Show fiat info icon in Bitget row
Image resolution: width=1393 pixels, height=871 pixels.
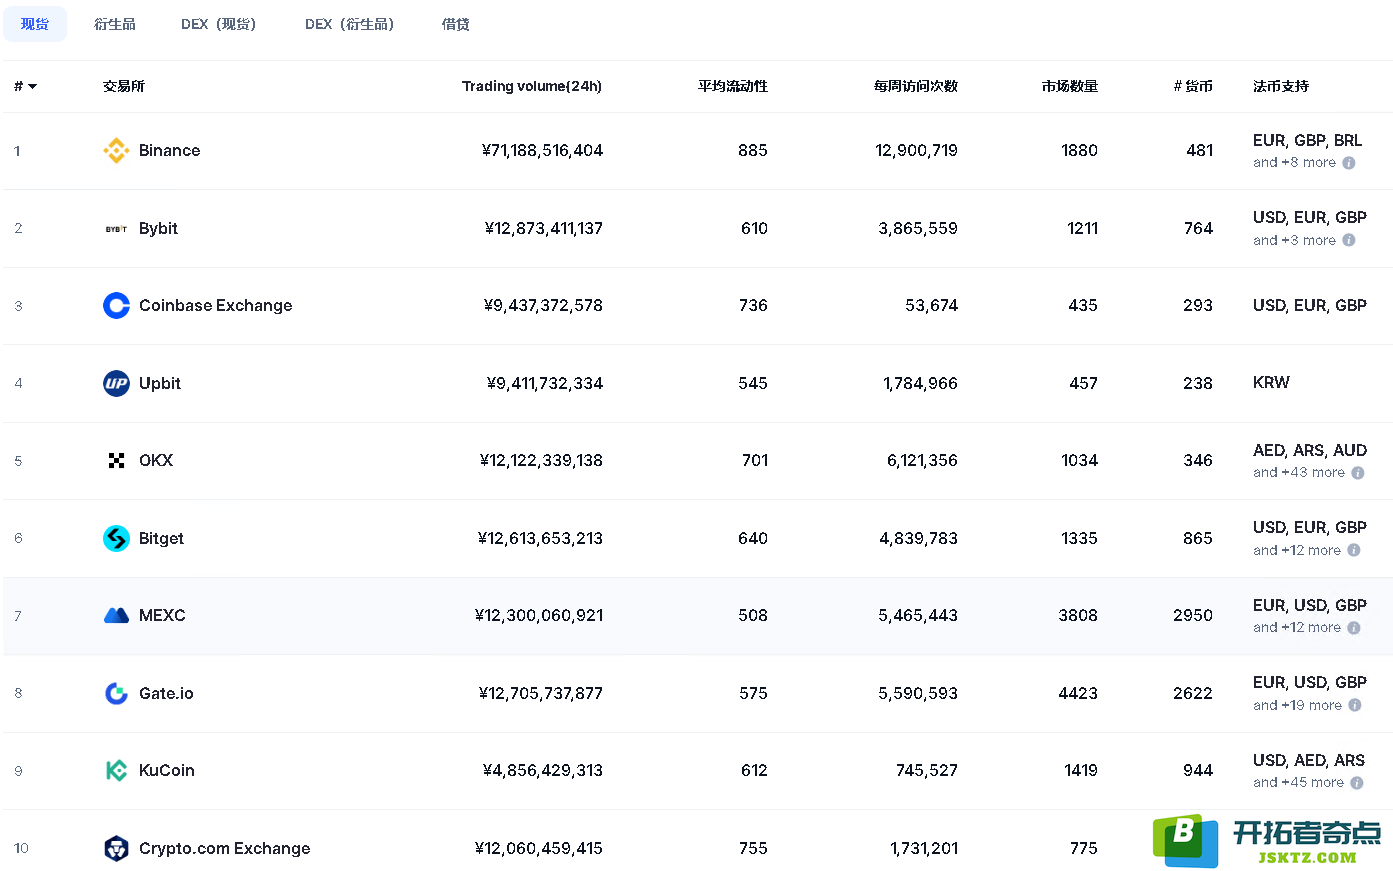[1354, 550]
